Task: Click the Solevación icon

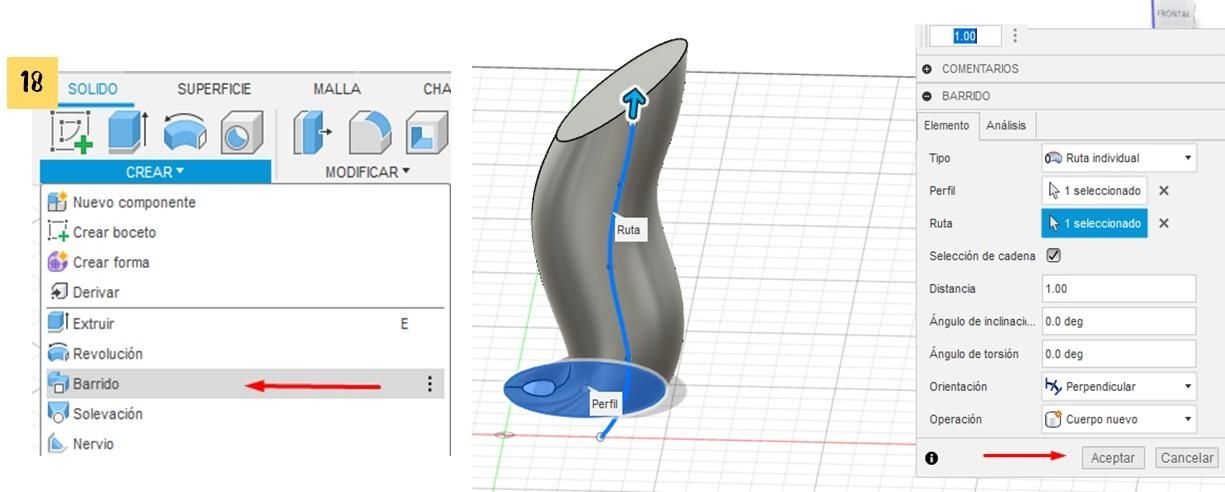Action: tap(57, 413)
